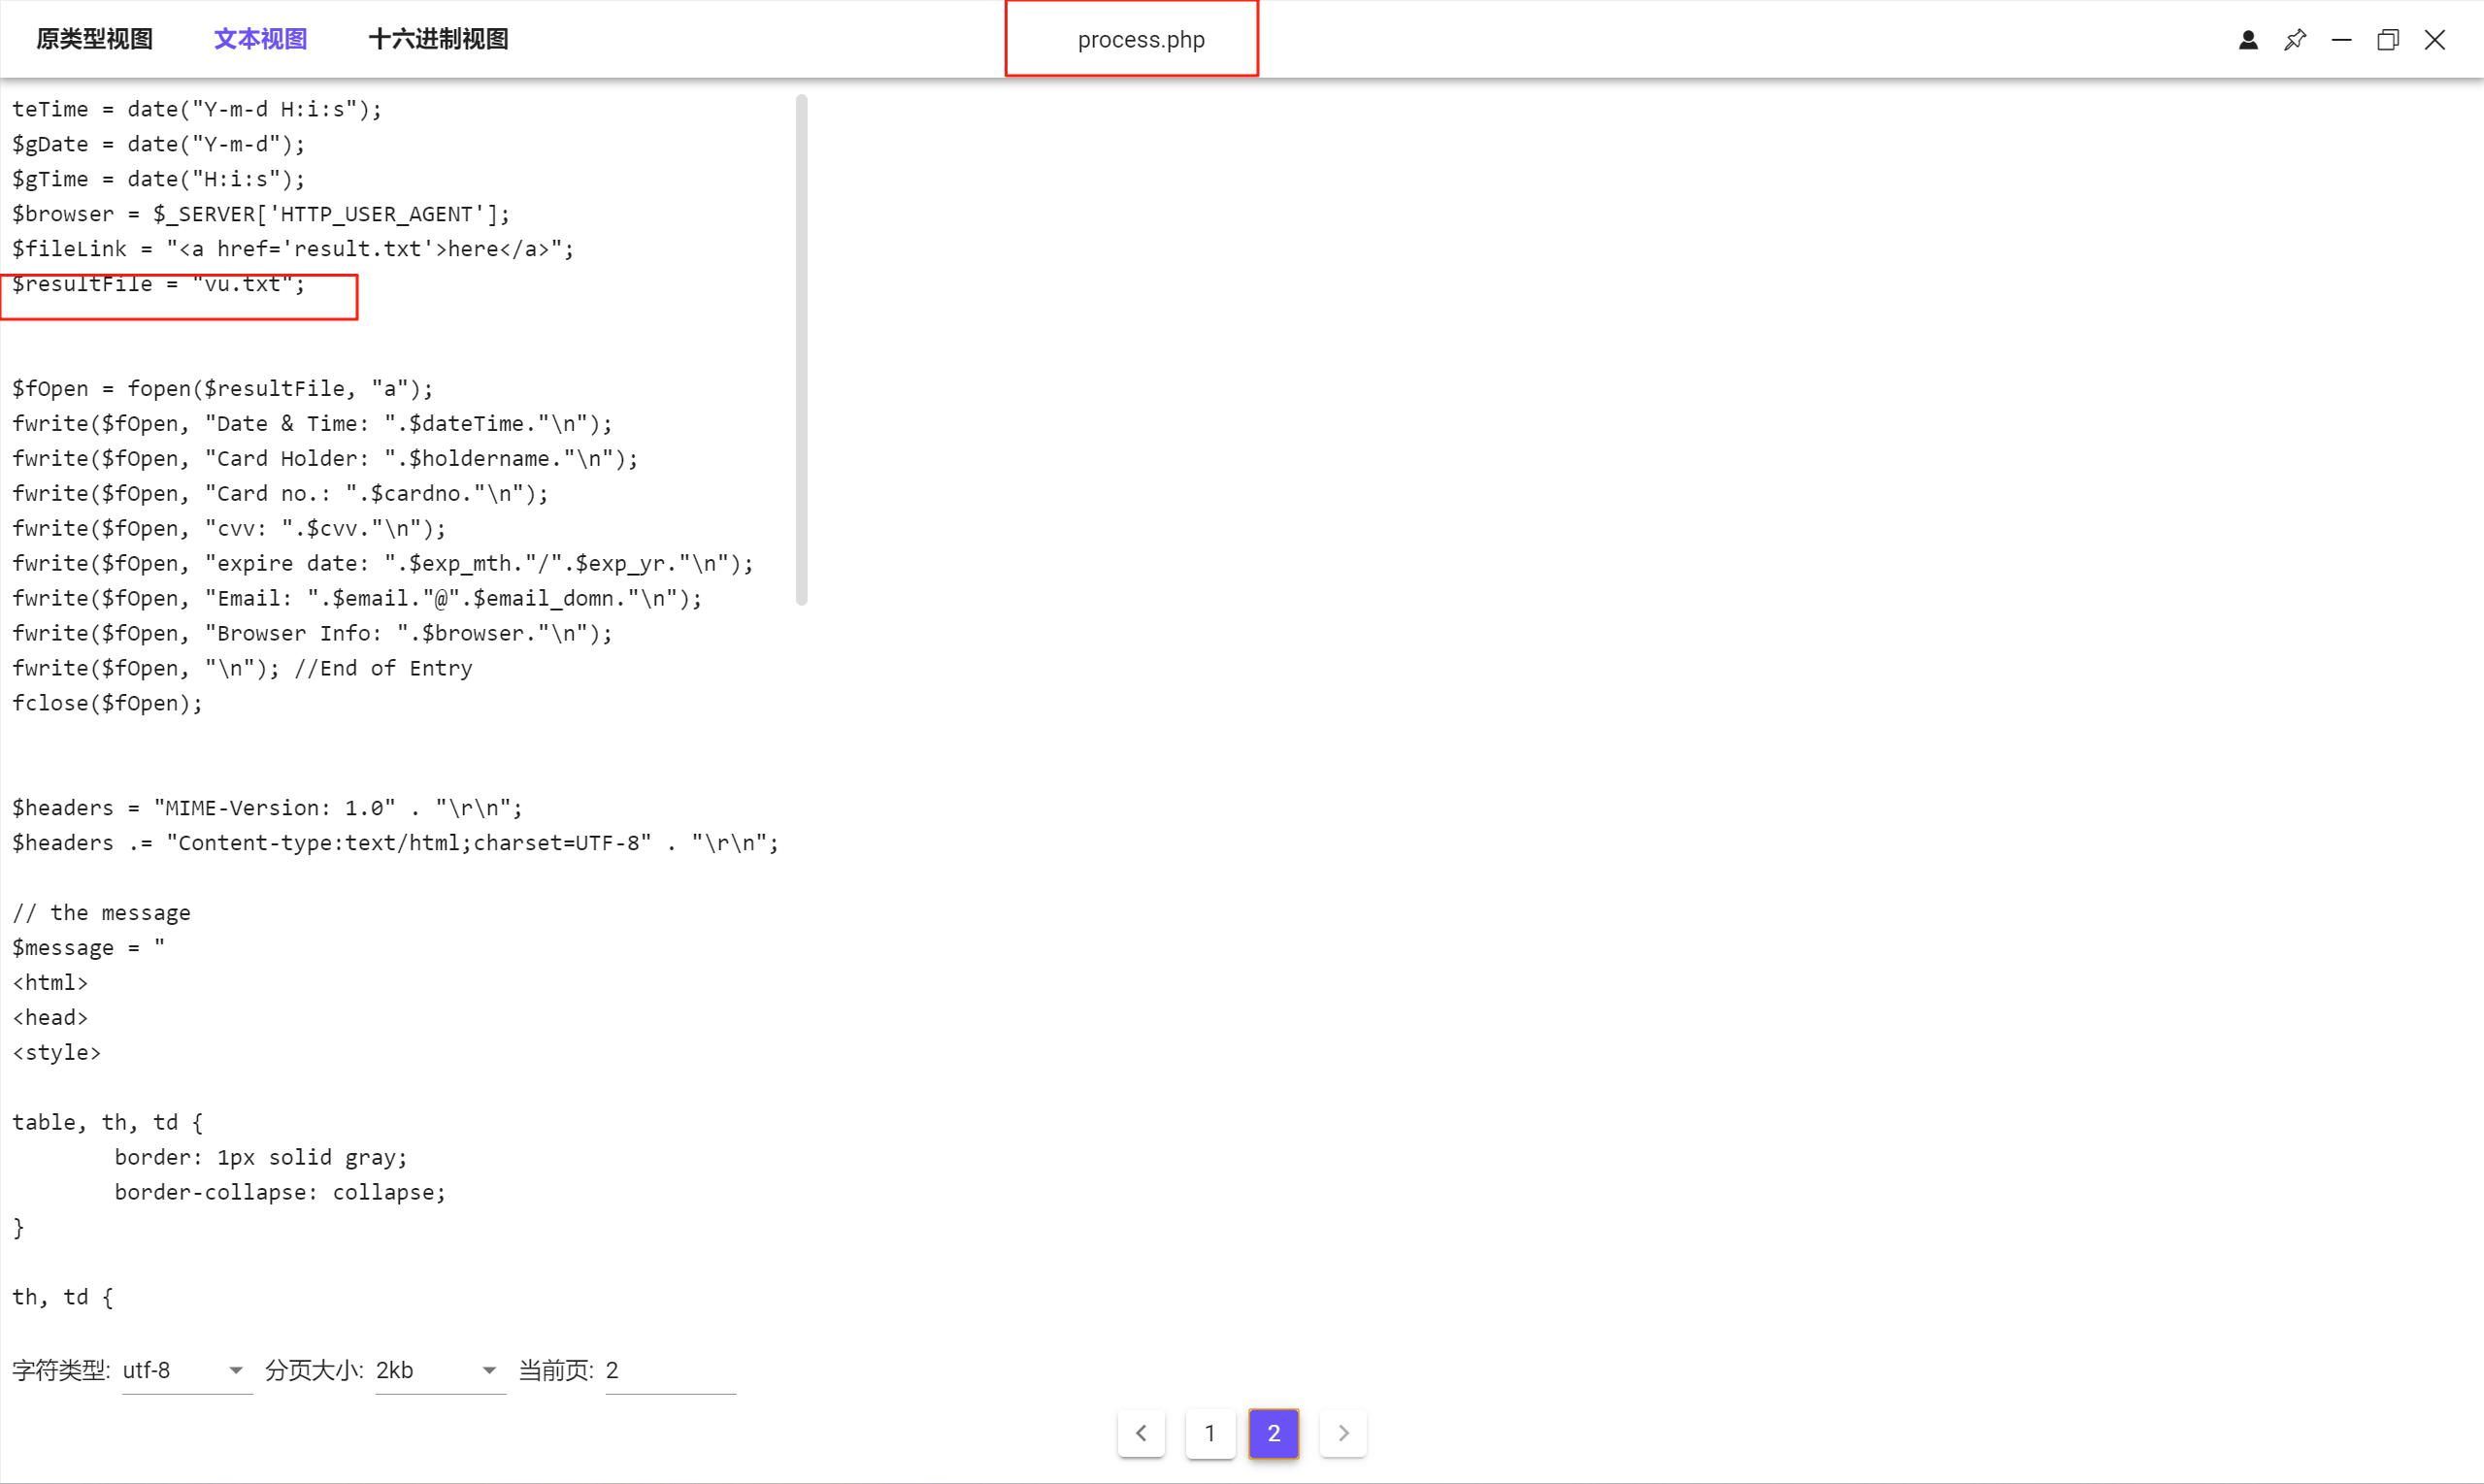This screenshot has width=2484, height=1484.
Task: Click the $resultFile = "vu.txt" line
Action: (x=158, y=285)
